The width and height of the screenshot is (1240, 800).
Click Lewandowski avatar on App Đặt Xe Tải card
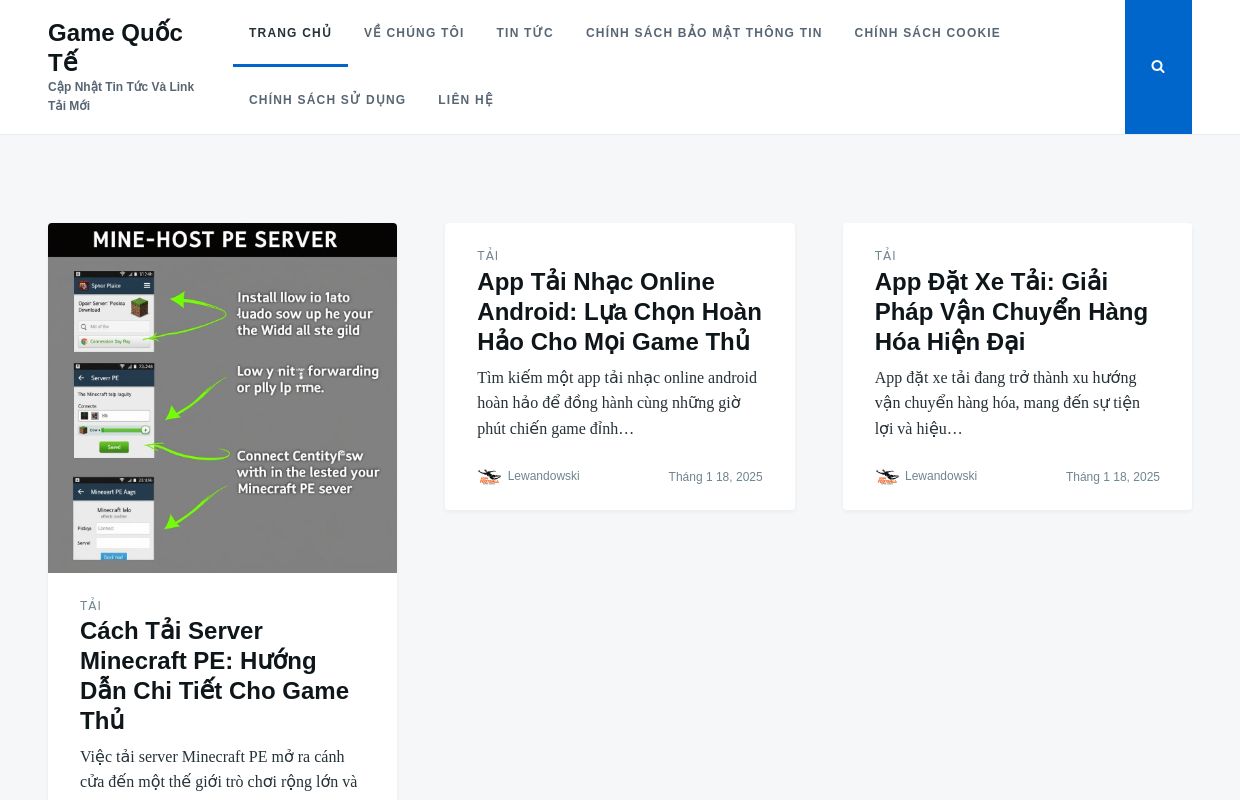click(887, 477)
